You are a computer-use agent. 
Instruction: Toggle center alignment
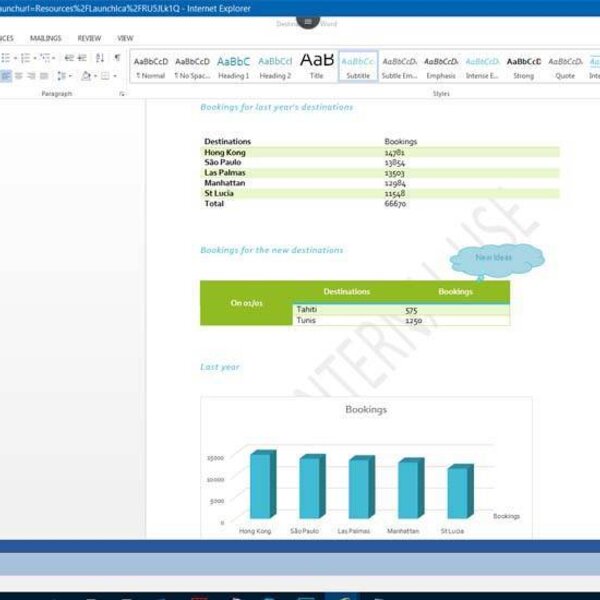(18, 76)
